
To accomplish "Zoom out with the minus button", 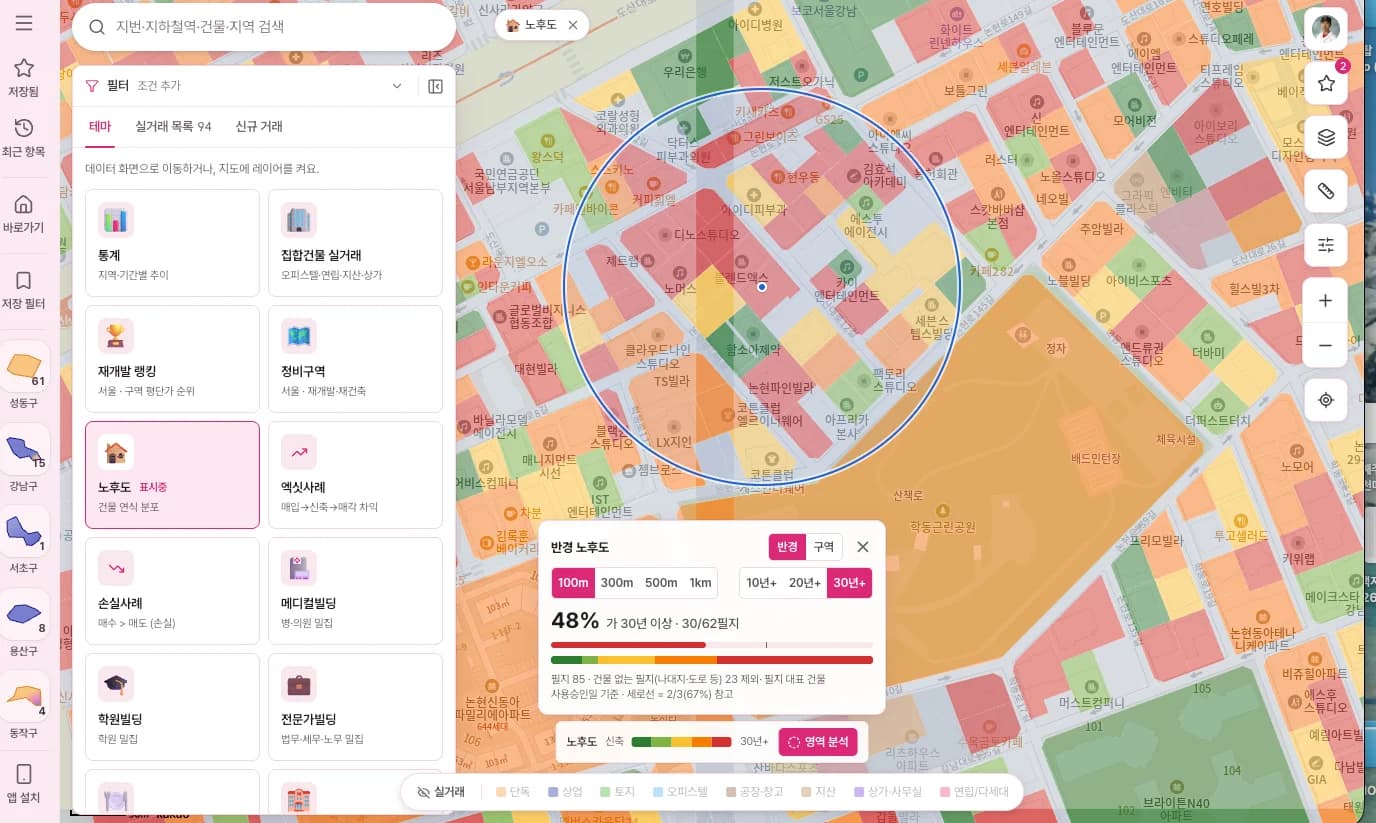I will tap(1326, 345).
